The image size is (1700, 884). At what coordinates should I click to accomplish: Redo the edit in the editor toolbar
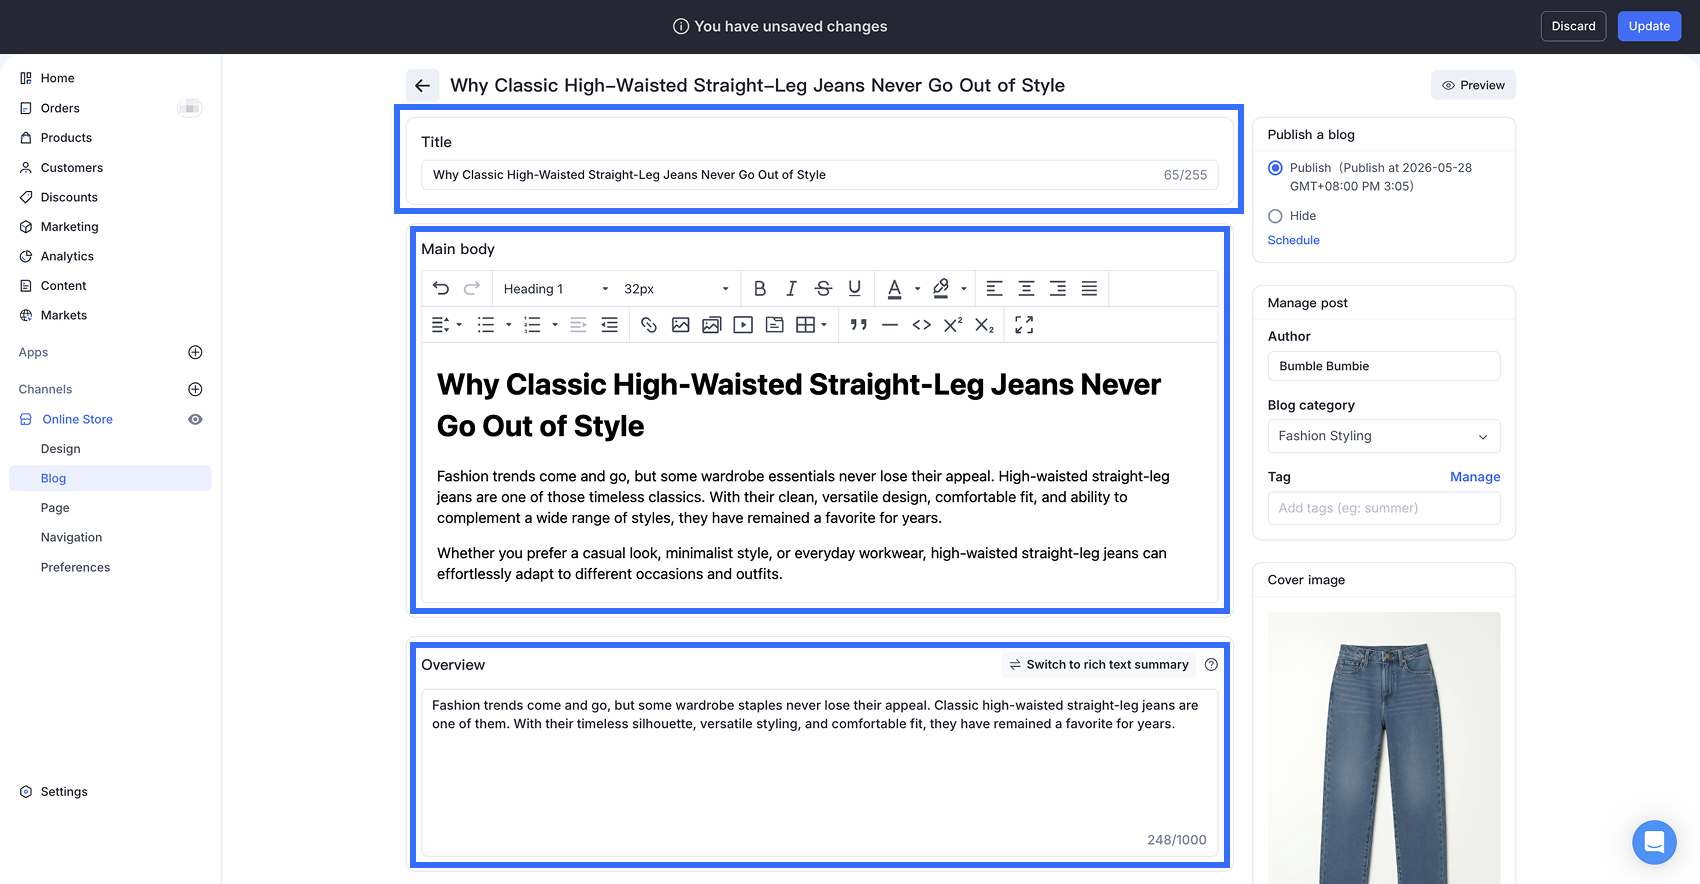472,288
